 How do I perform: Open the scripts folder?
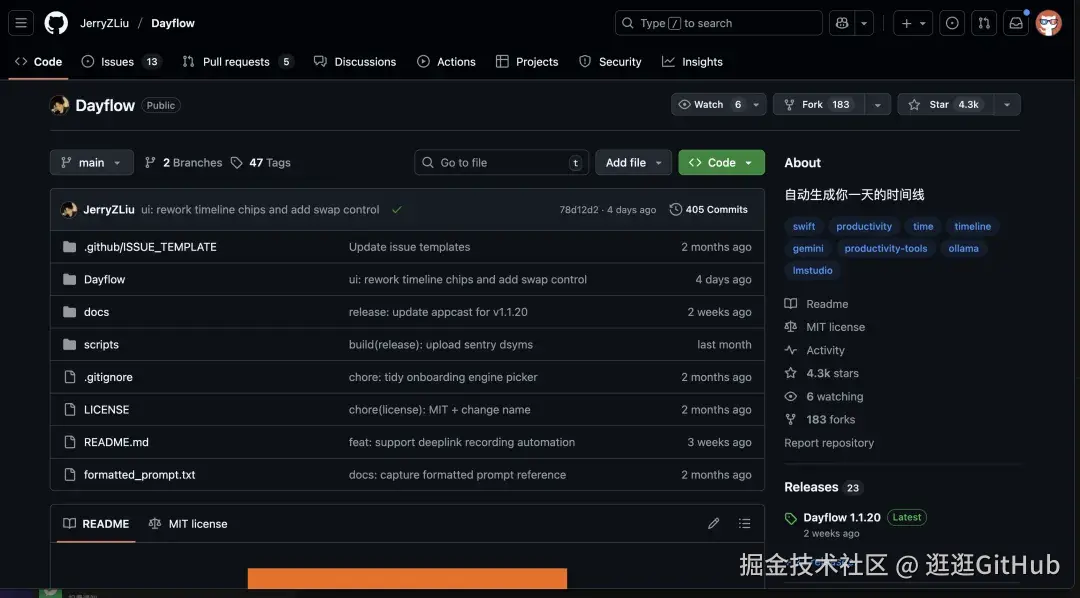[101, 344]
